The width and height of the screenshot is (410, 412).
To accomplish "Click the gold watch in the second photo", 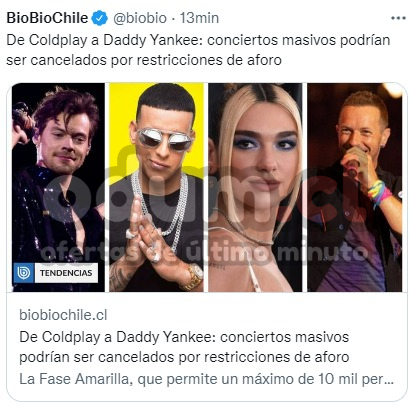I will [193, 276].
